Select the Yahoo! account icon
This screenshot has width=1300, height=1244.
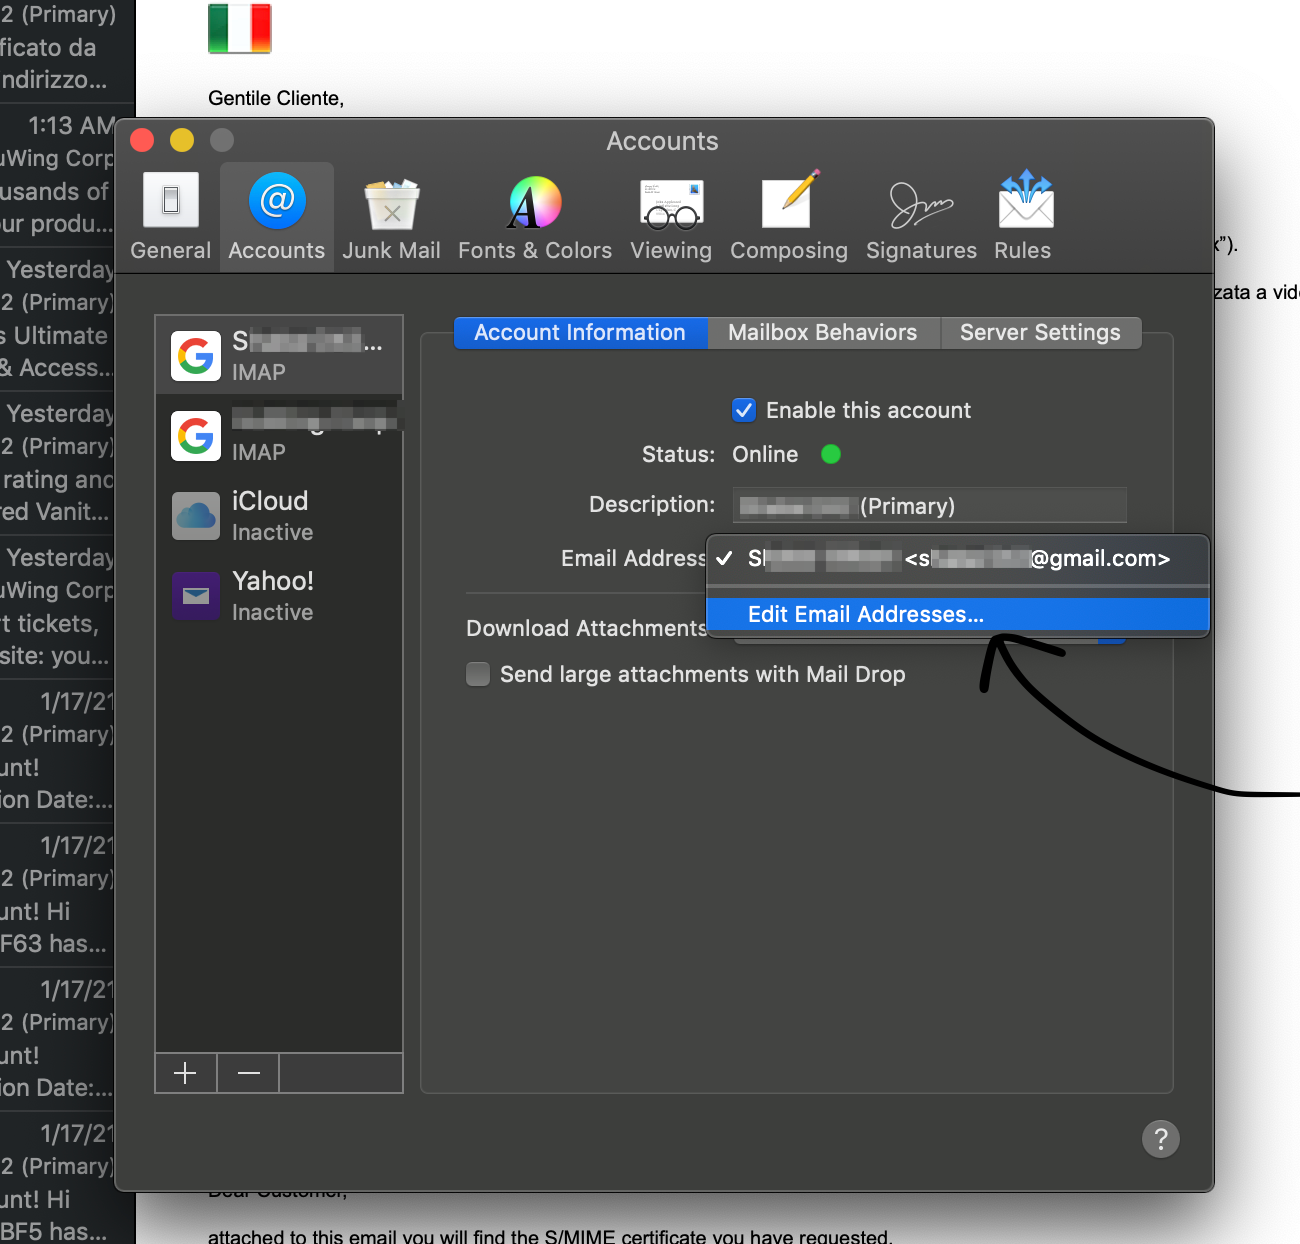[196, 596]
